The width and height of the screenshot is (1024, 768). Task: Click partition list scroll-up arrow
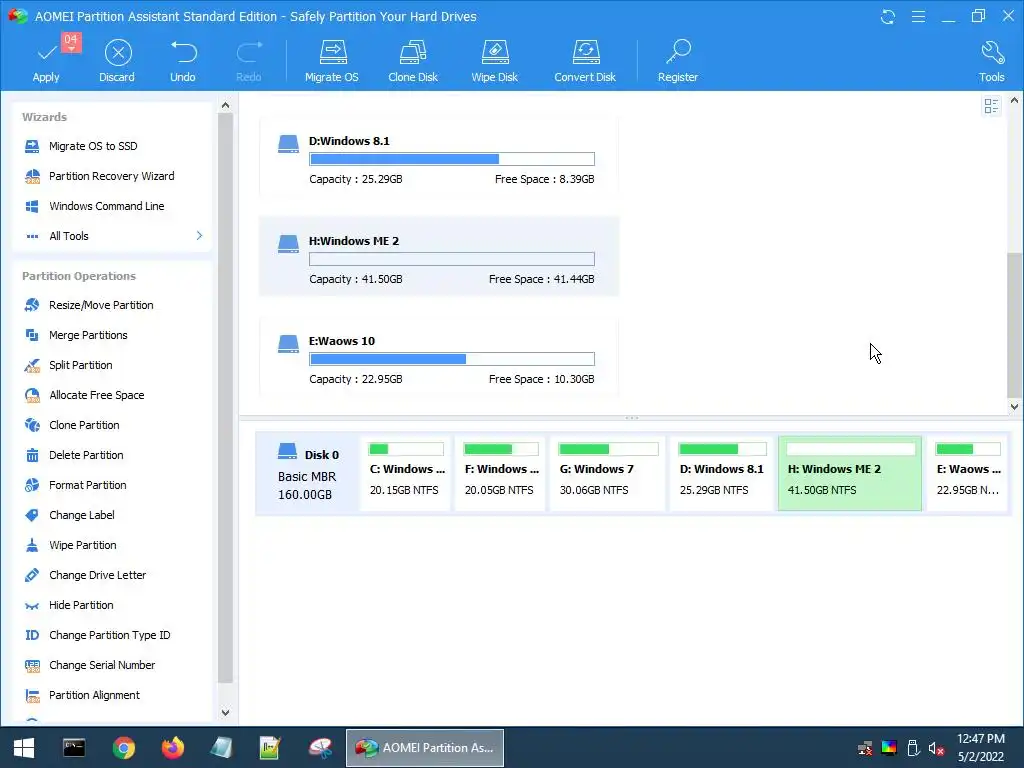(x=1014, y=101)
